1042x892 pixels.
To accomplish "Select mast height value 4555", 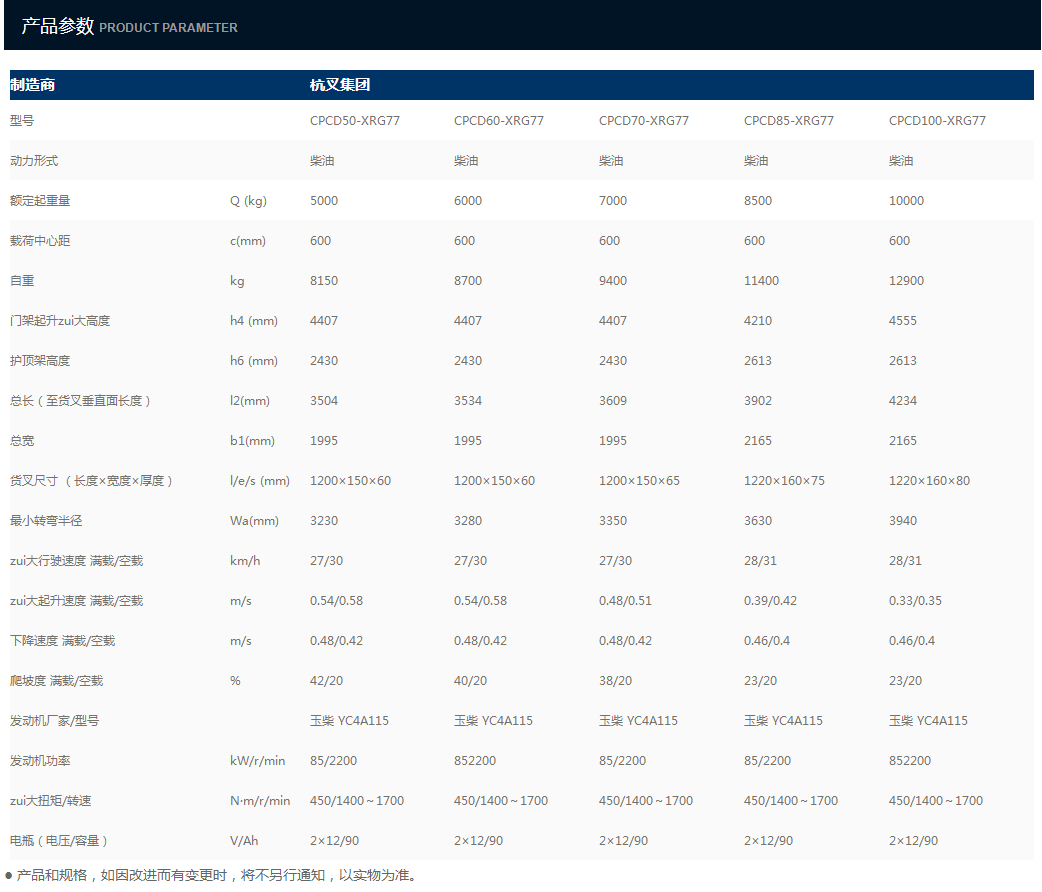I will pyautogui.click(x=902, y=321).
